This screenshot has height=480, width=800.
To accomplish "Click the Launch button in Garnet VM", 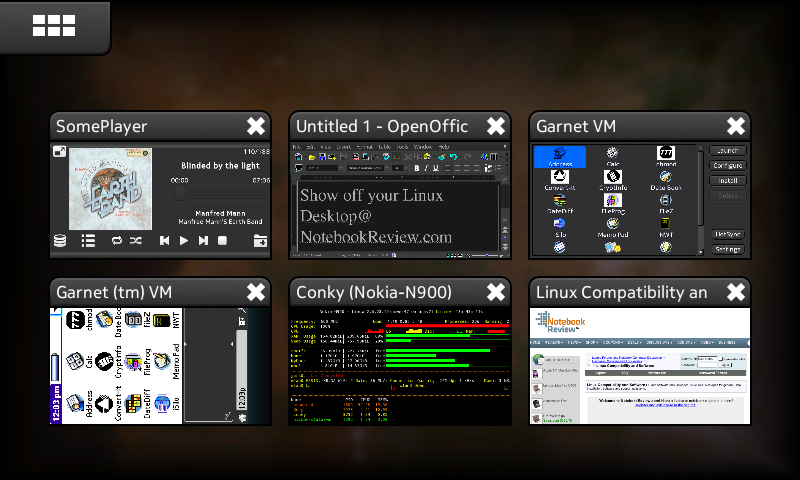I will click(x=728, y=150).
